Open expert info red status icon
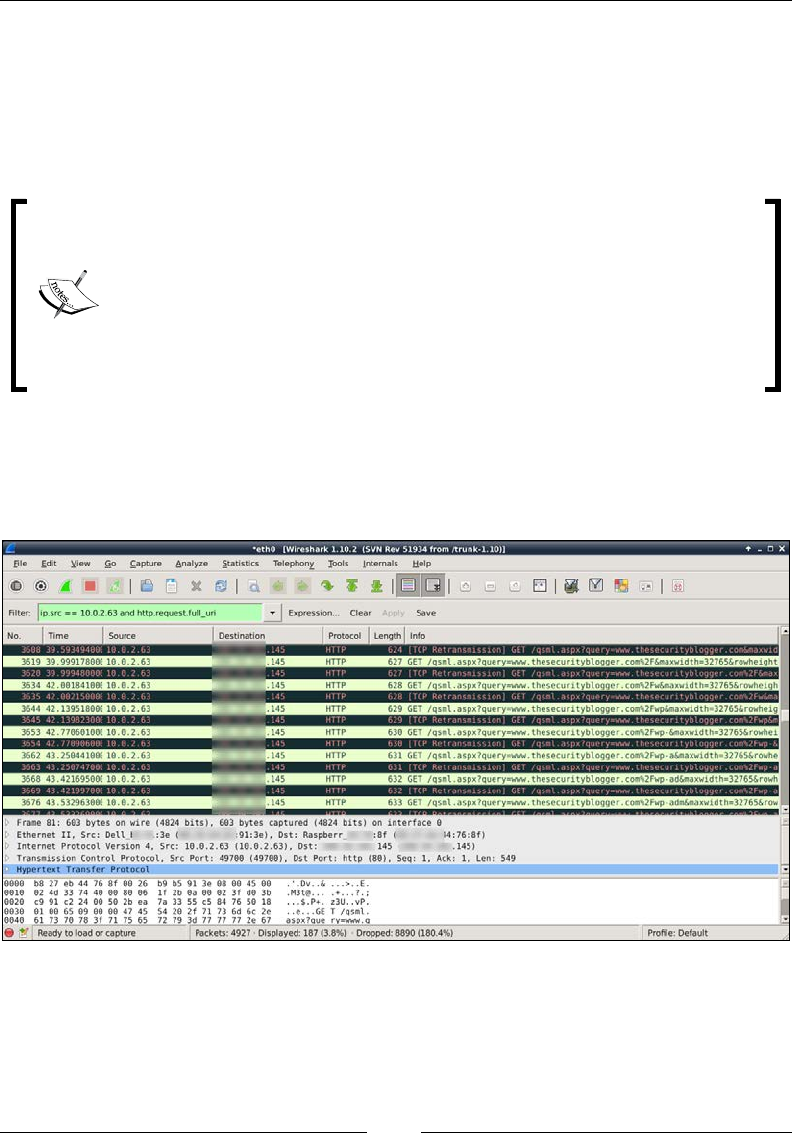Screen dimensions: 792x1142 coord(9,932)
